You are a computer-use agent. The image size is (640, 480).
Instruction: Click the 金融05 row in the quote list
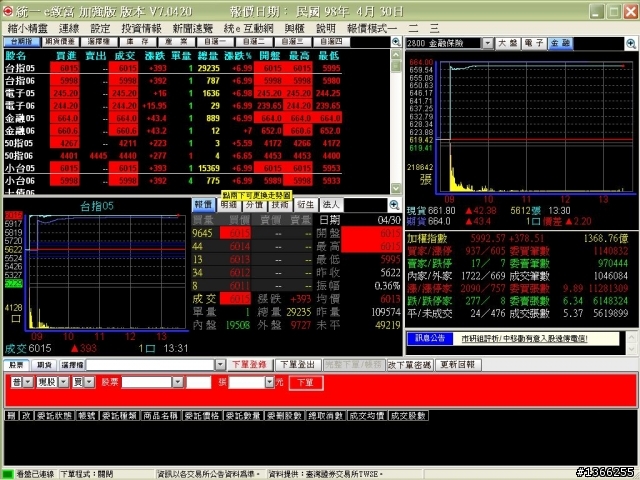tap(173, 118)
